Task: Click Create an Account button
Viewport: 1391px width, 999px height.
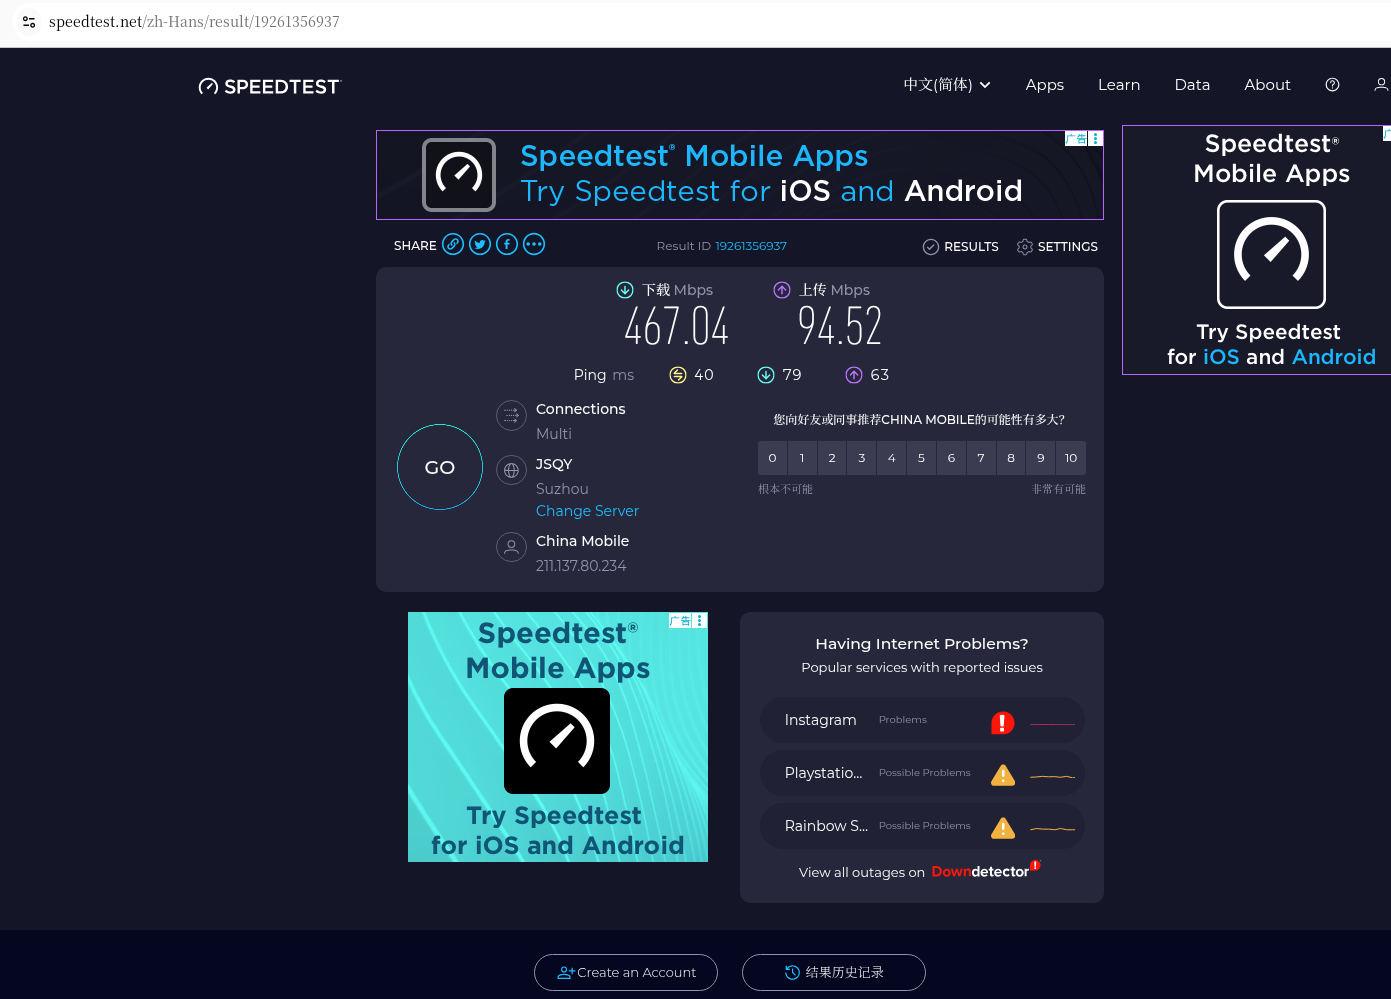Action: [x=626, y=972]
